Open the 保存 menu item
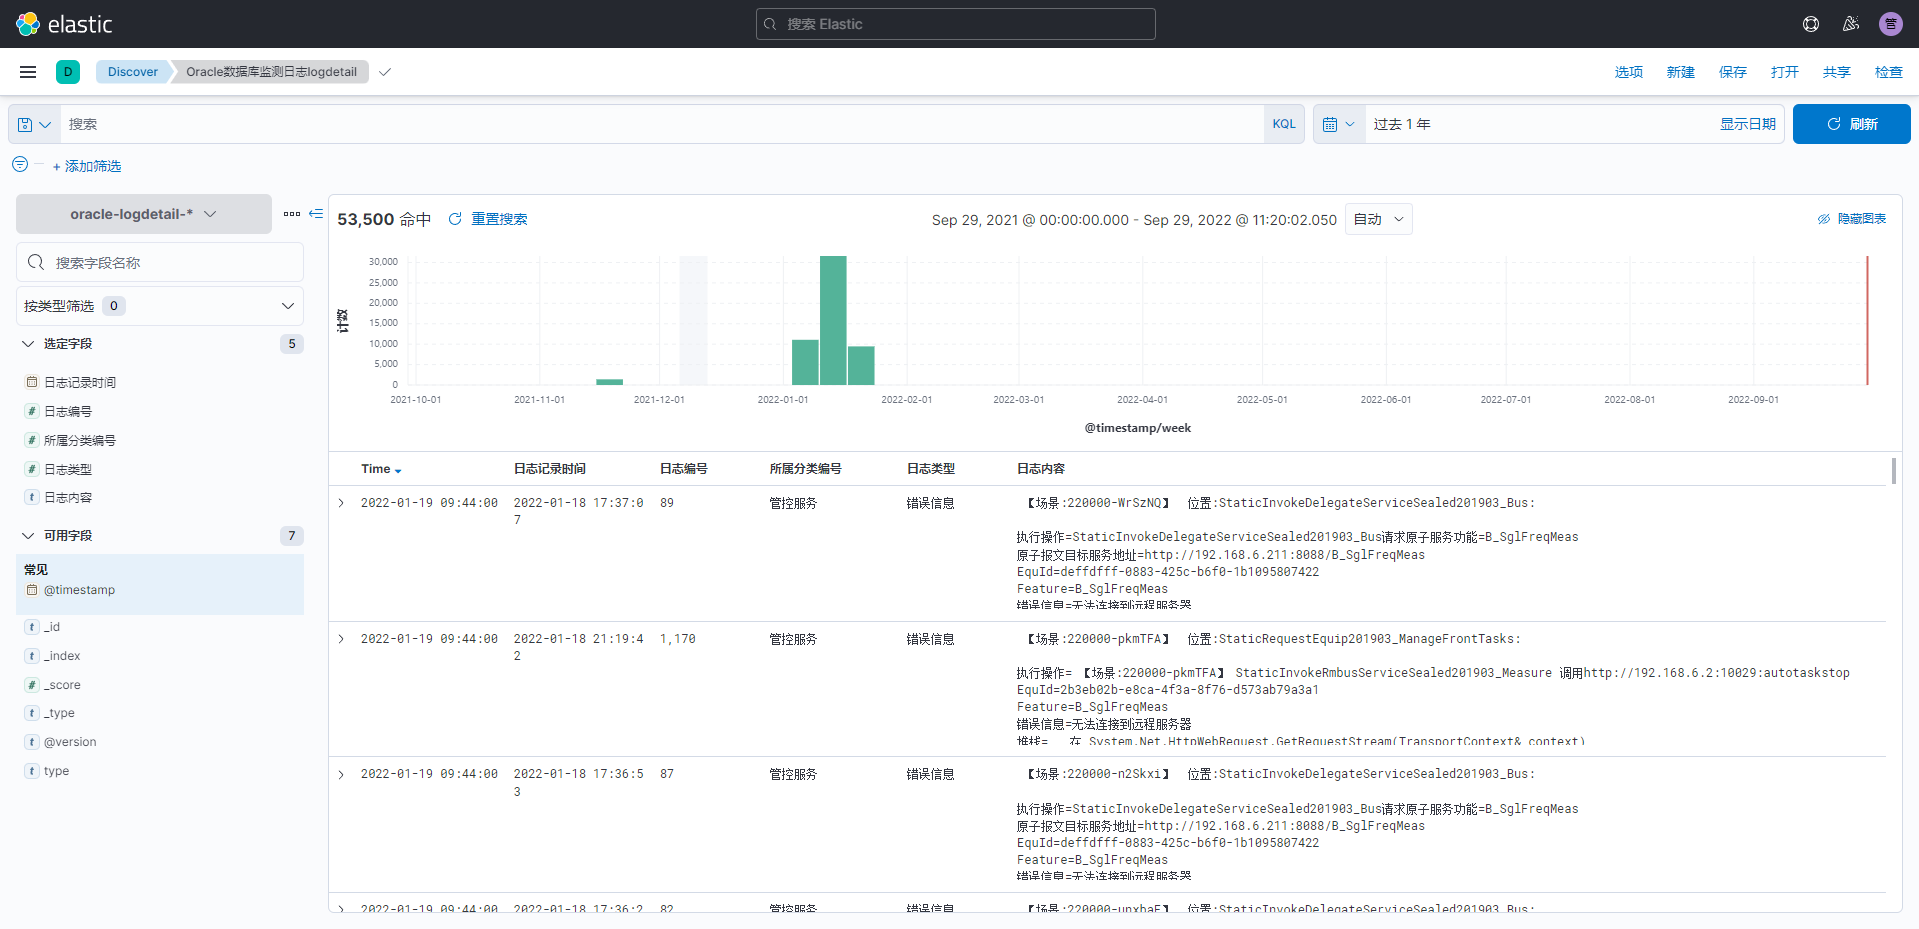 coord(1732,72)
